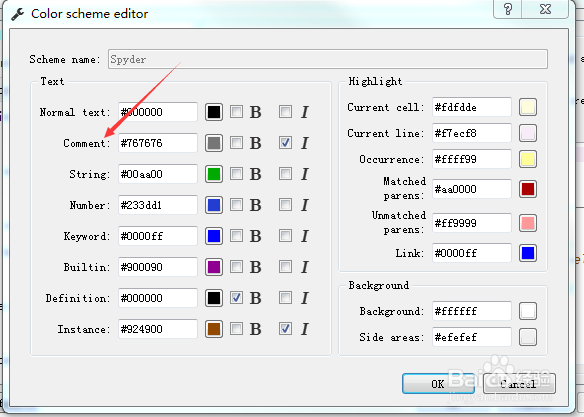
Task: Click the Occurrence yellow color swatch
Action: [528, 159]
